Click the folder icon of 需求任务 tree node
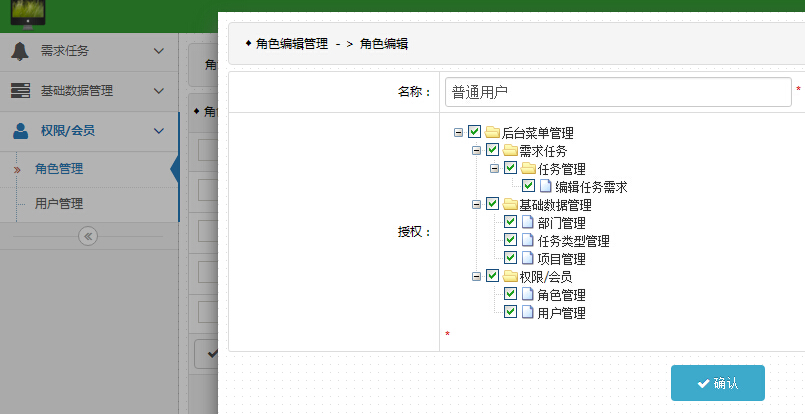Image resolution: width=805 pixels, height=414 pixels. [510, 150]
